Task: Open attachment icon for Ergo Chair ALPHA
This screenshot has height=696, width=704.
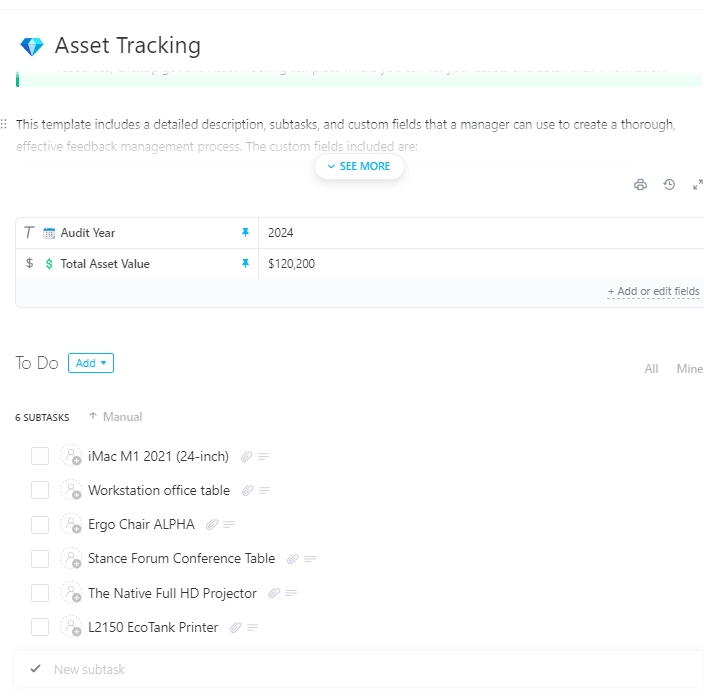Action: point(212,524)
